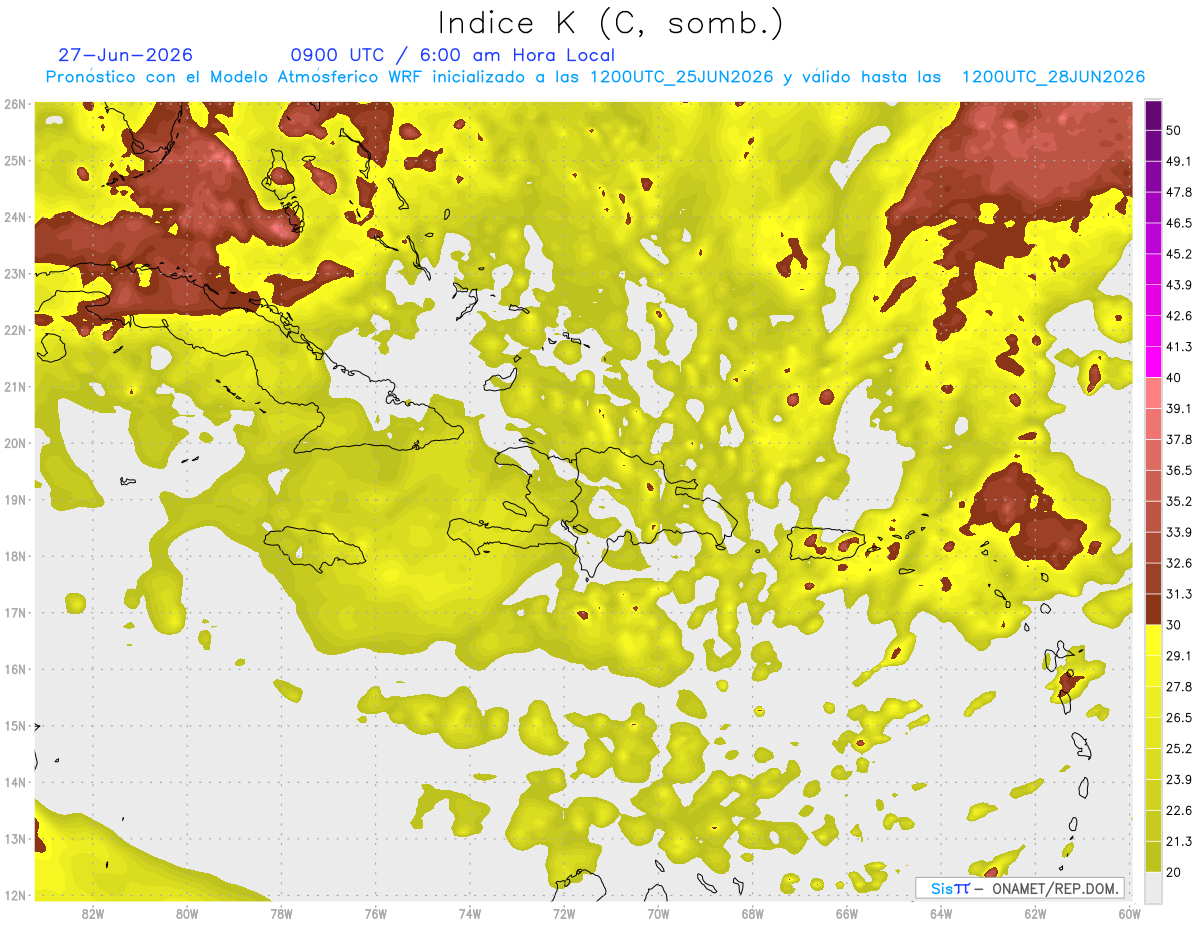Screen dimensions: 1200x927
Task: Click the "24N" latitude label
Action: coord(15,217)
